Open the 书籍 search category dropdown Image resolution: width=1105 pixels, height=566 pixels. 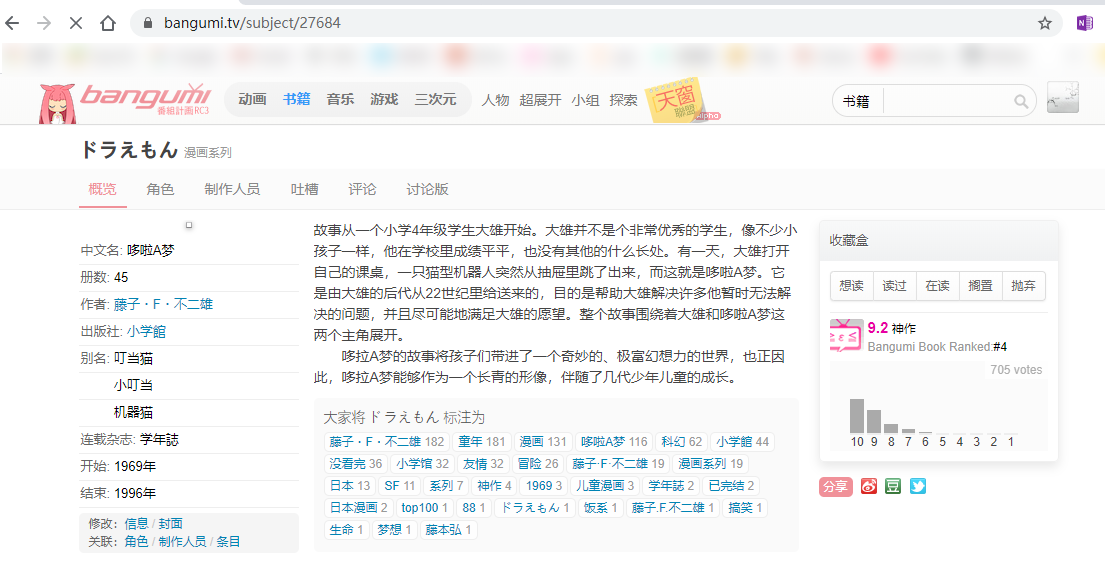click(856, 101)
